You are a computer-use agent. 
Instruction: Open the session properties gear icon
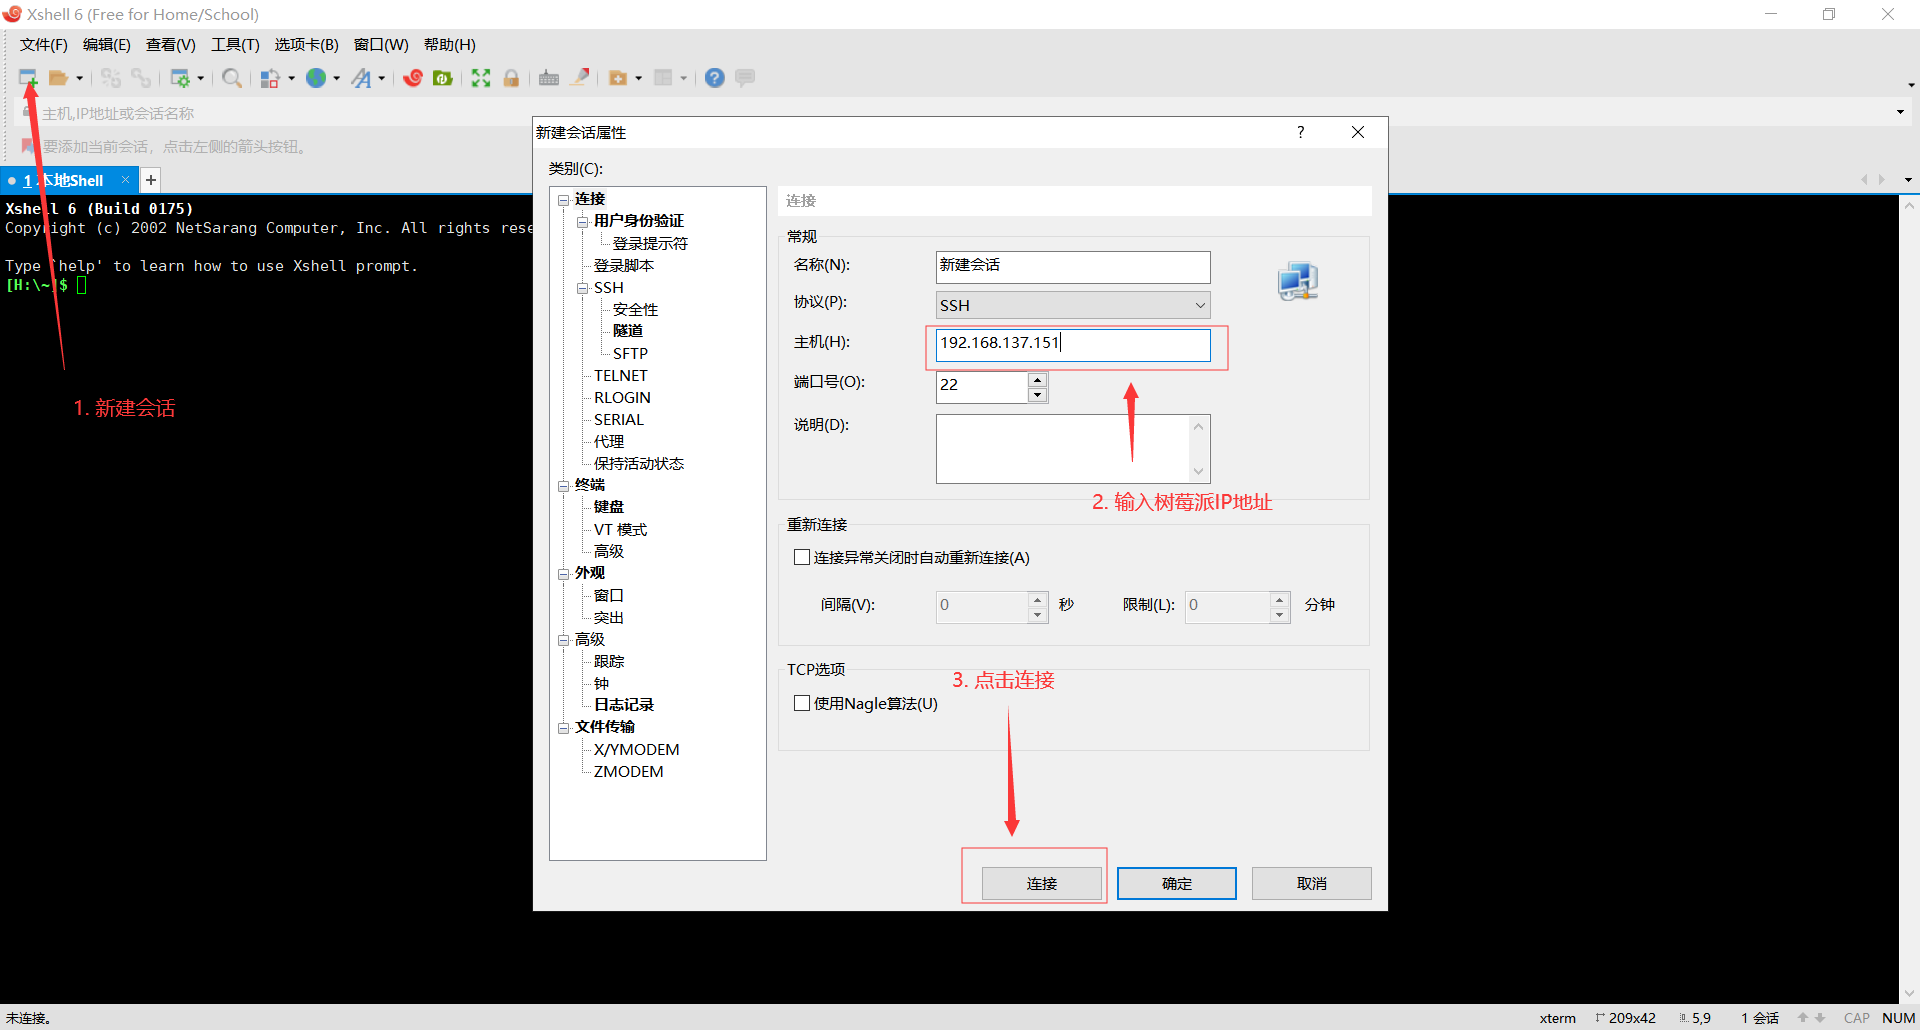[180, 78]
